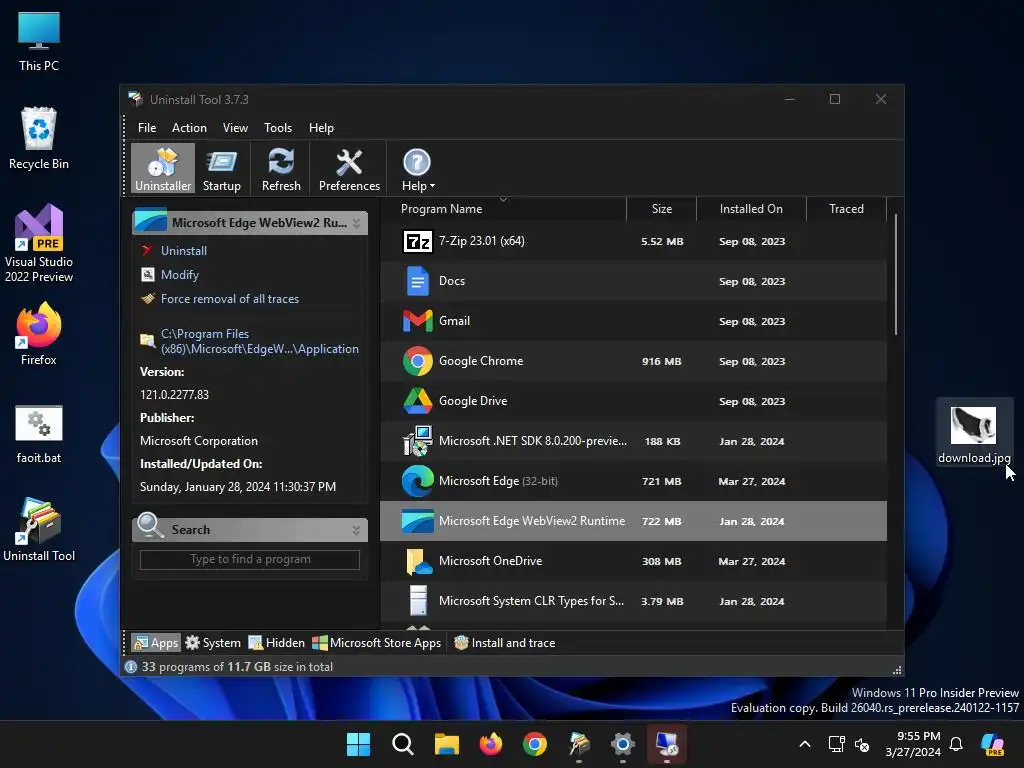Switch to the System tab
1024x768 pixels.
[x=213, y=643]
